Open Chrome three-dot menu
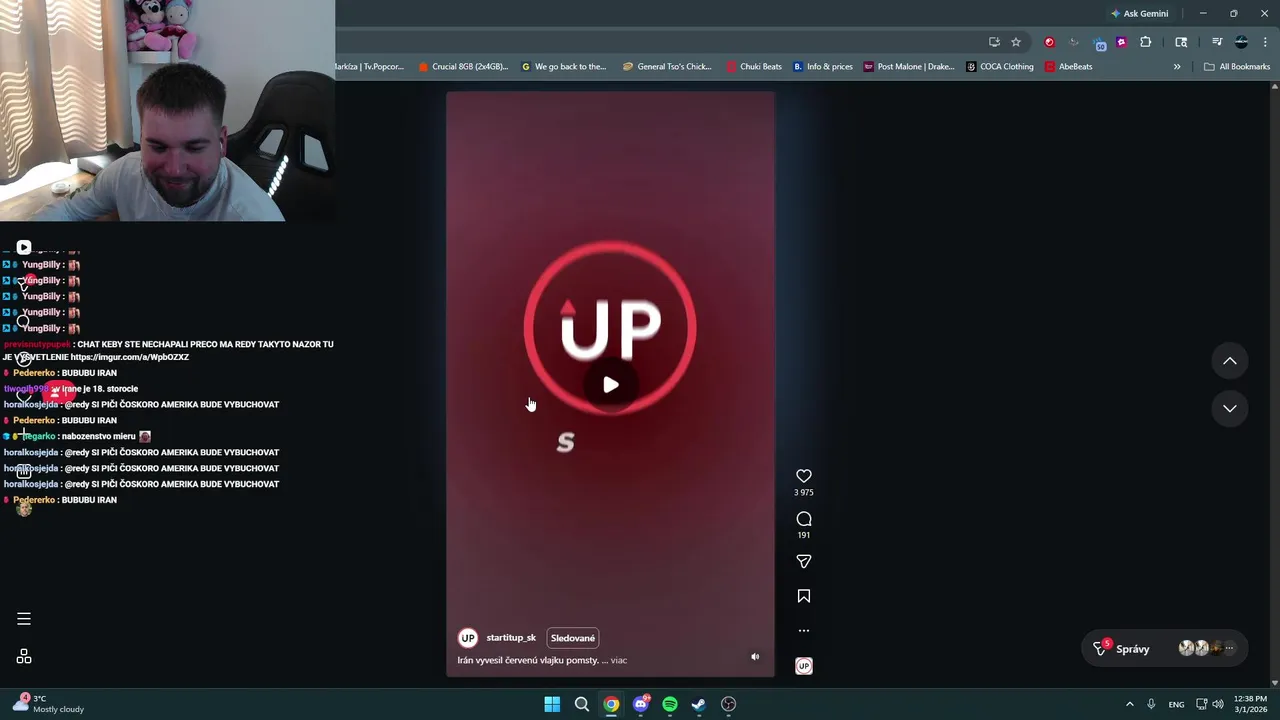The height and width of the screenshot is (720, 1280). click(1265, 42)
